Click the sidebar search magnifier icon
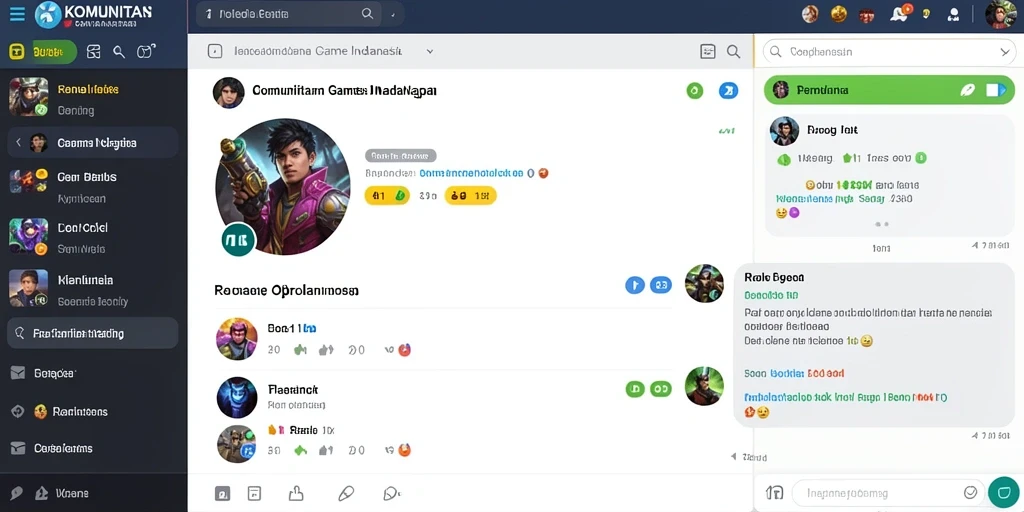 click(119, 52)
